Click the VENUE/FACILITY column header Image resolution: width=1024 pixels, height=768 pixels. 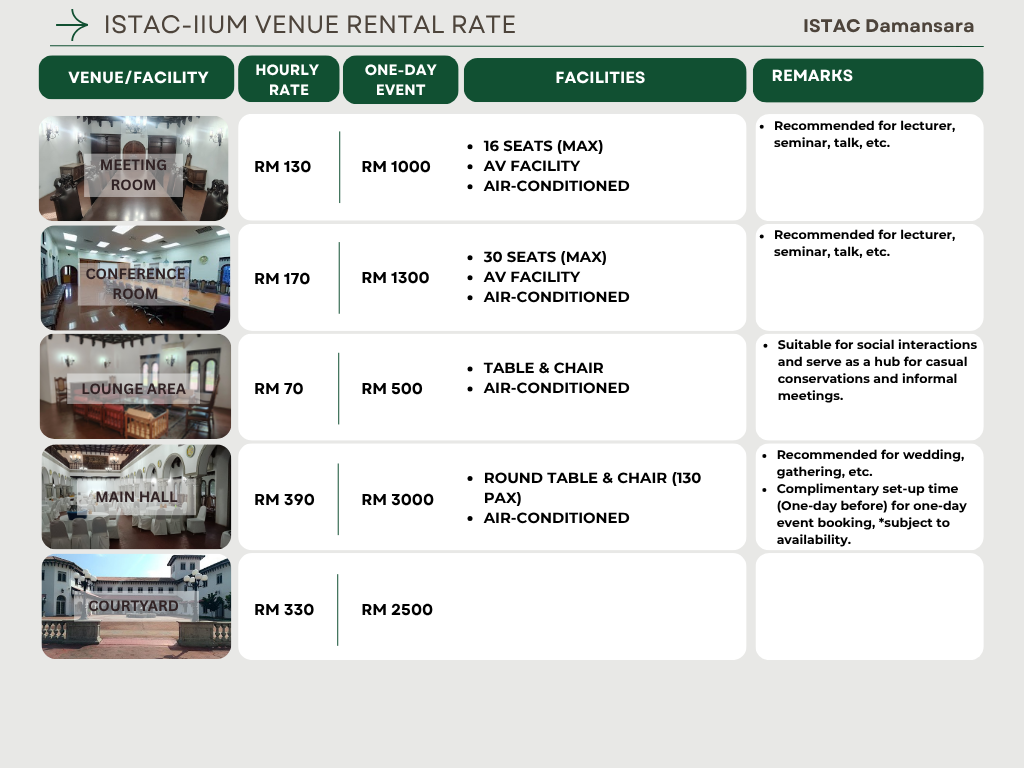[x=138, y=78]
